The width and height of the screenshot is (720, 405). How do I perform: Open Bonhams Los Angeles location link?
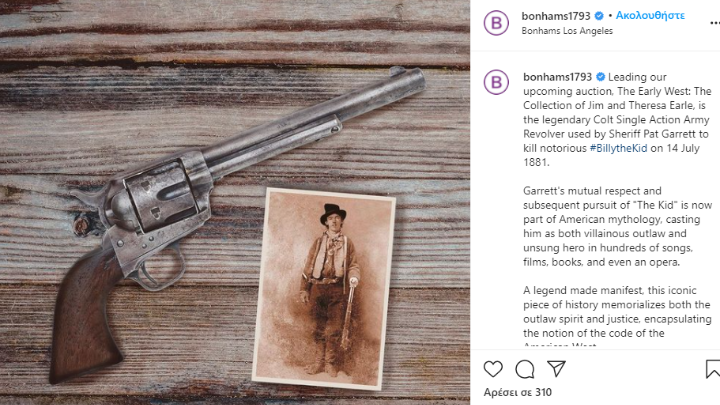pyautogui.click(x=567, y=31)
